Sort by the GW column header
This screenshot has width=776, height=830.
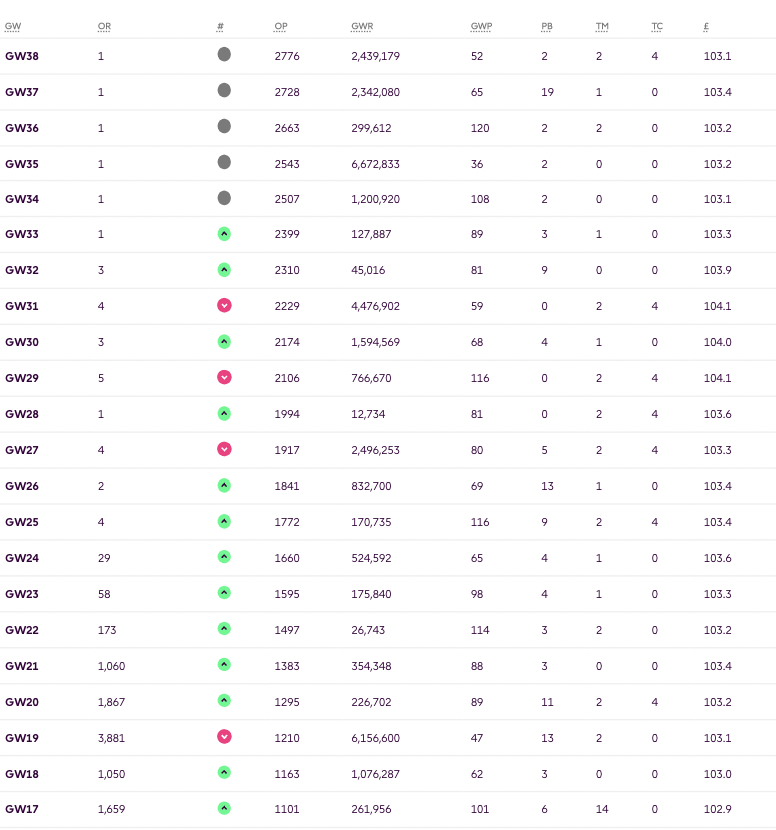click(13, 25)
